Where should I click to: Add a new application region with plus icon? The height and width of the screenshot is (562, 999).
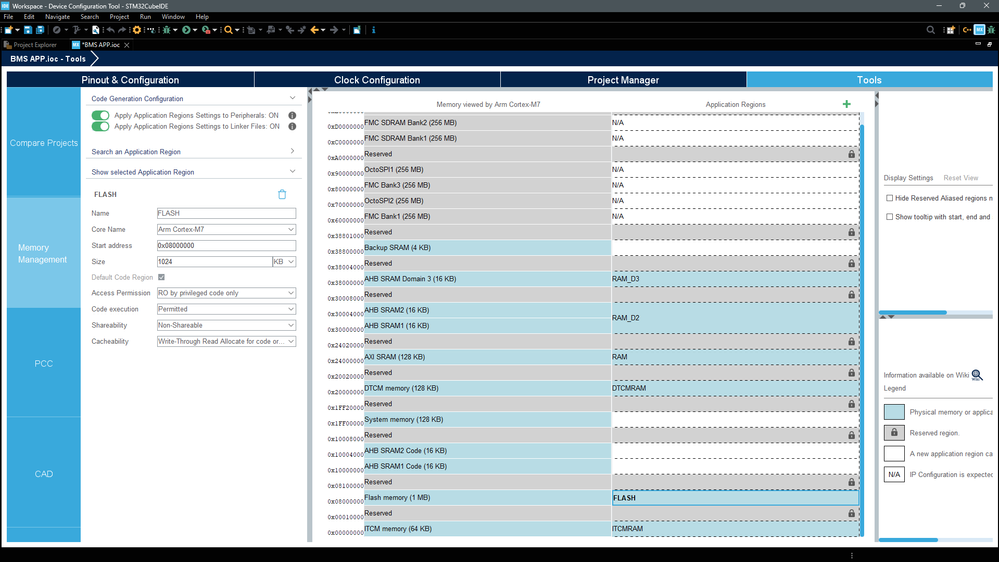pyautogui.click(x=846, y=104)
